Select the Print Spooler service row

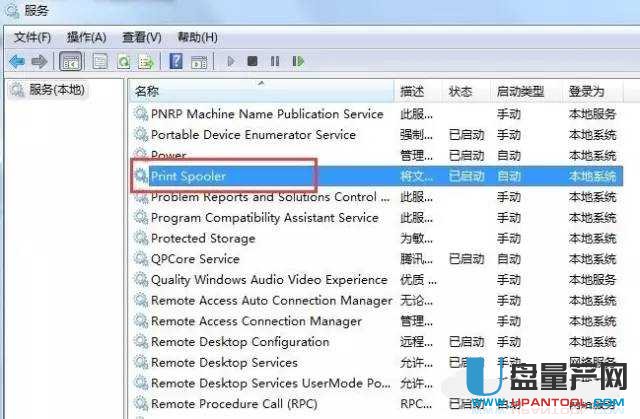tap(378, 176)
